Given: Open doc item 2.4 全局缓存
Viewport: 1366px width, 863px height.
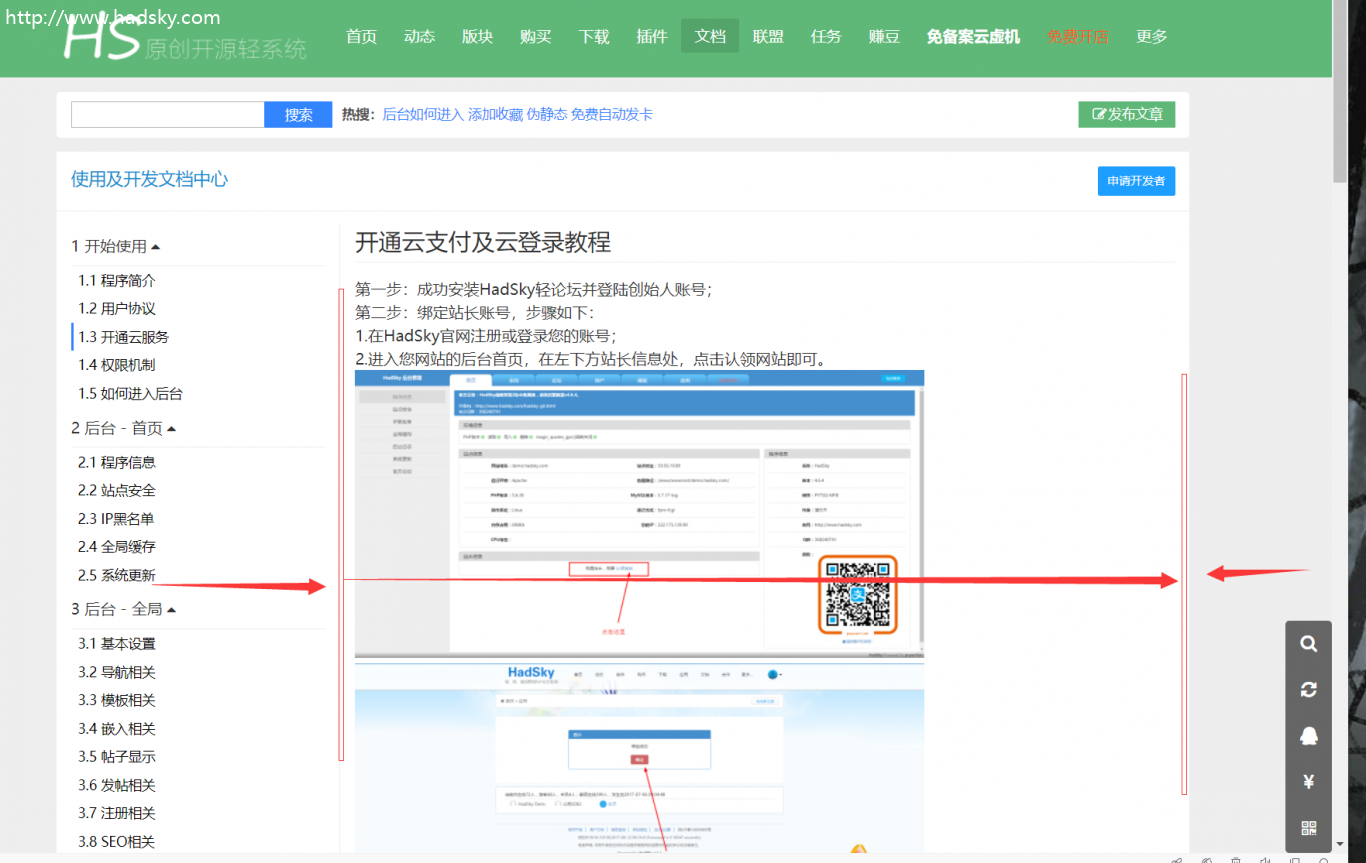Looking at the screenshot, I should pyautogui.click(x=117, y=546).
